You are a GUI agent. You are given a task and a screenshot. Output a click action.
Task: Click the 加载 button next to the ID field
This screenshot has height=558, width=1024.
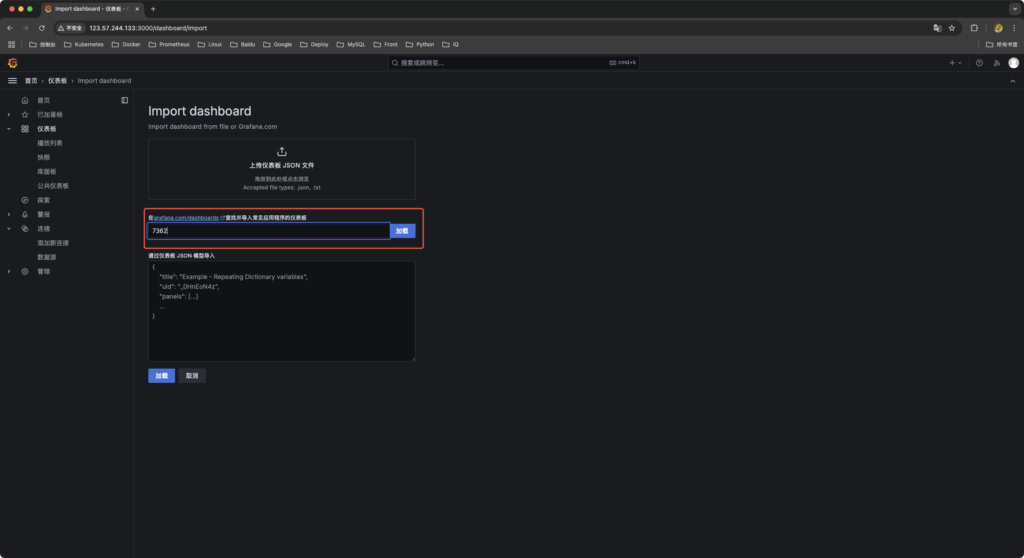click(x=402, y=231)
